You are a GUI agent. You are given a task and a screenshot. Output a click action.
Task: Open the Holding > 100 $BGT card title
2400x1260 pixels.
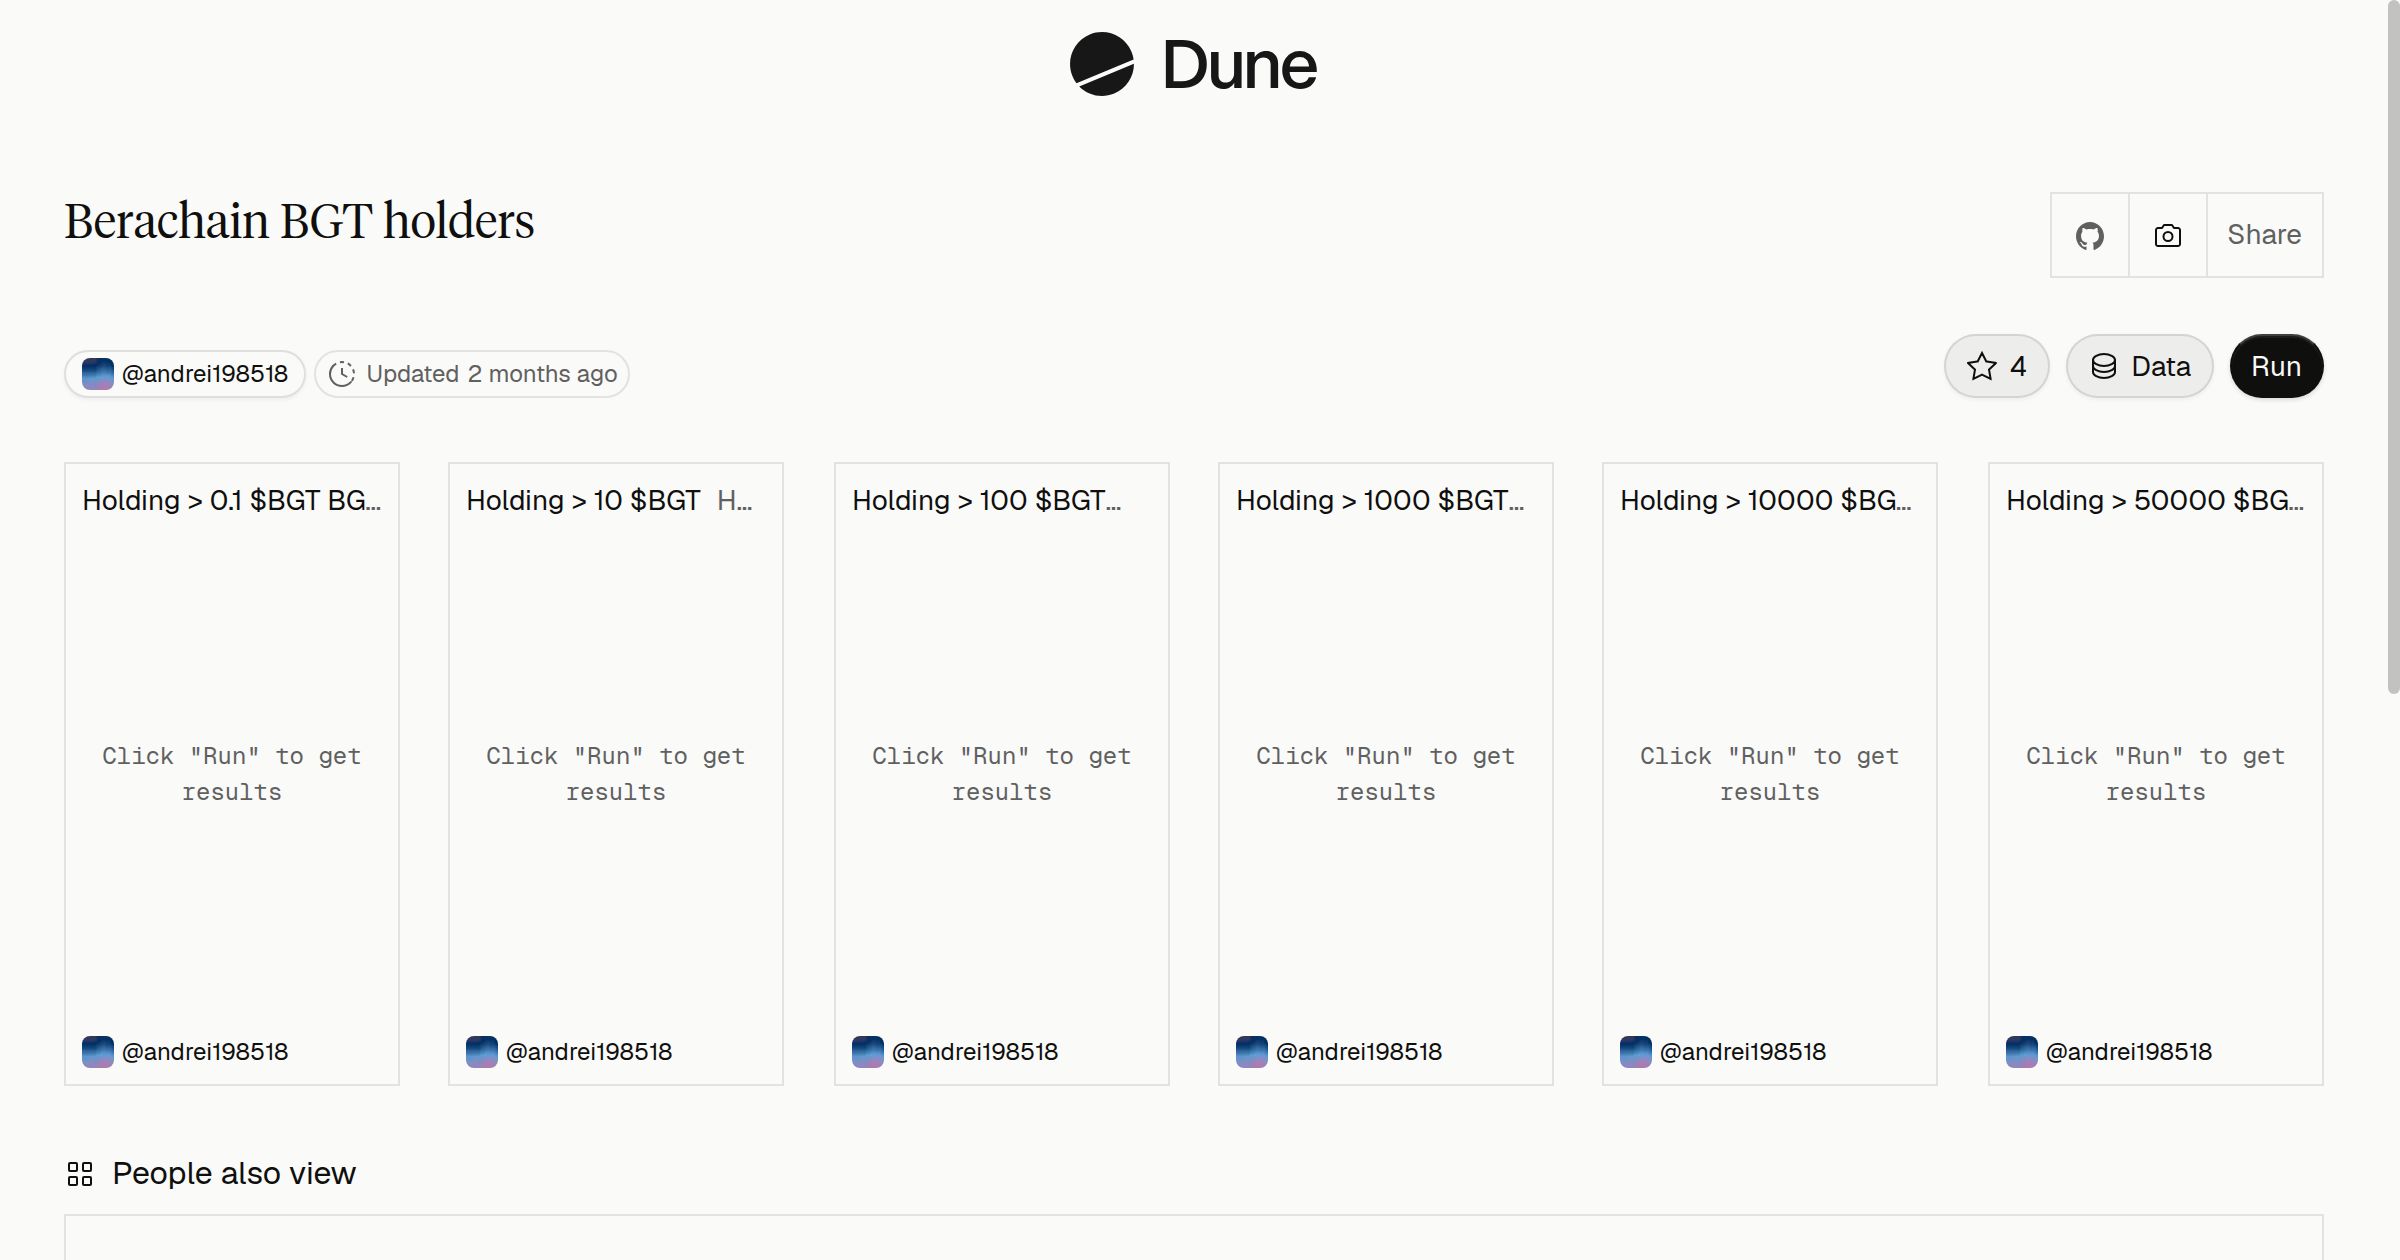pos(986,500)
